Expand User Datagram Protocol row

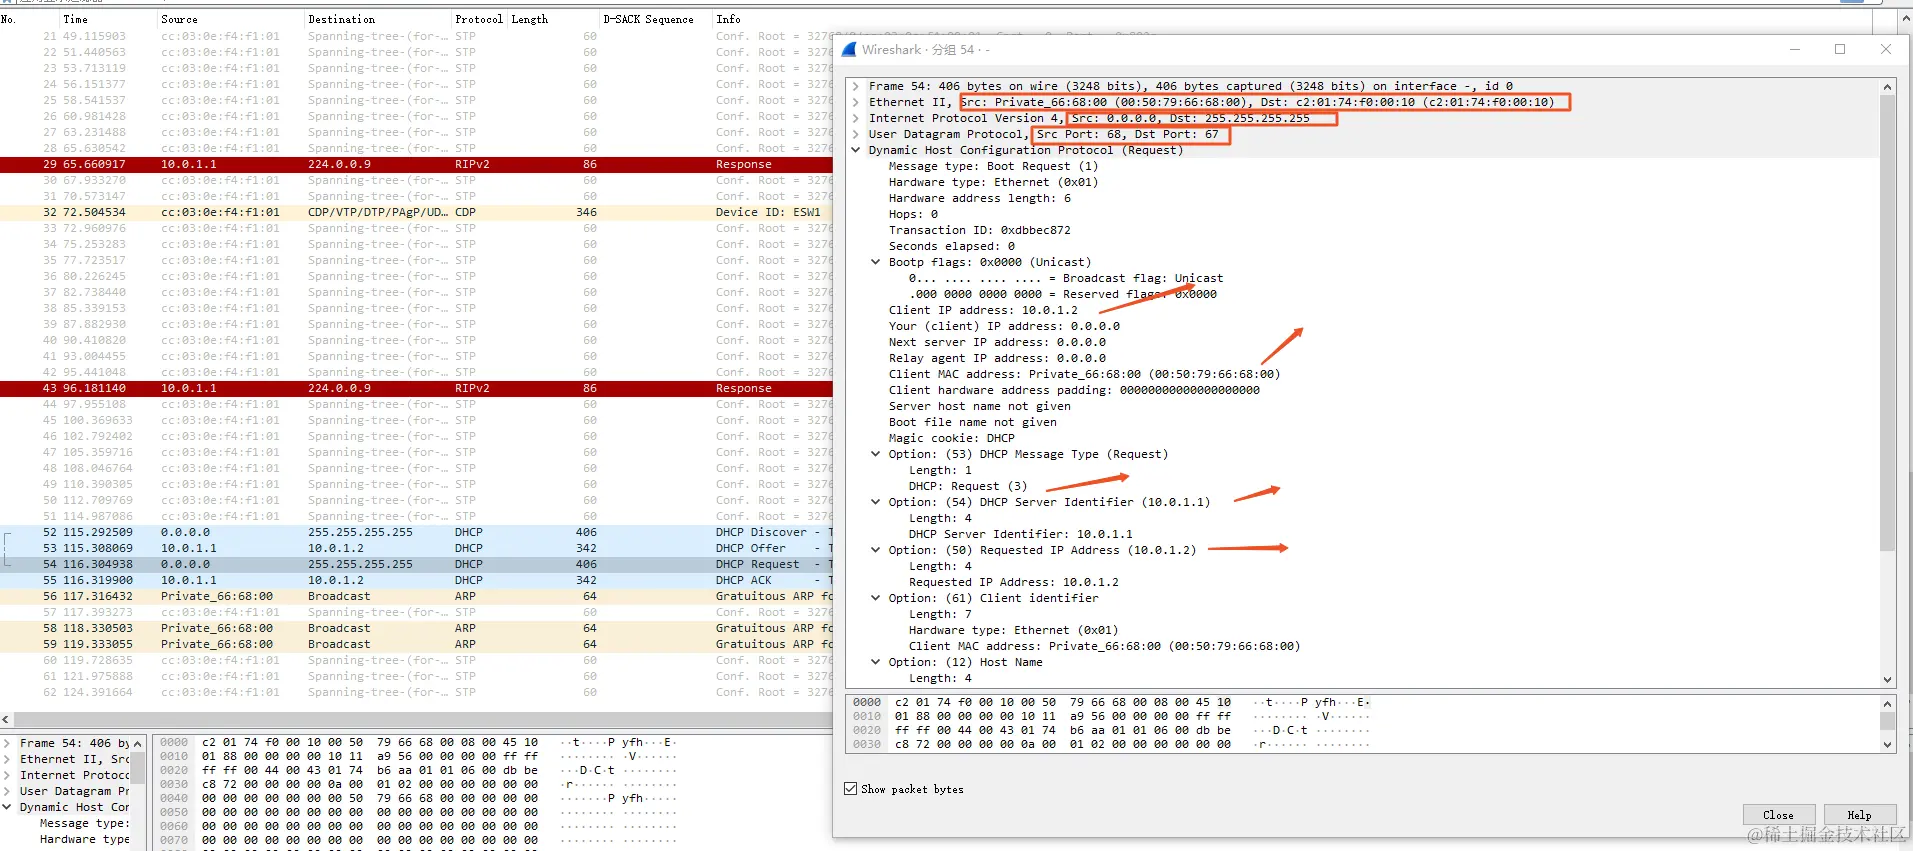click(x=856, y=134)
